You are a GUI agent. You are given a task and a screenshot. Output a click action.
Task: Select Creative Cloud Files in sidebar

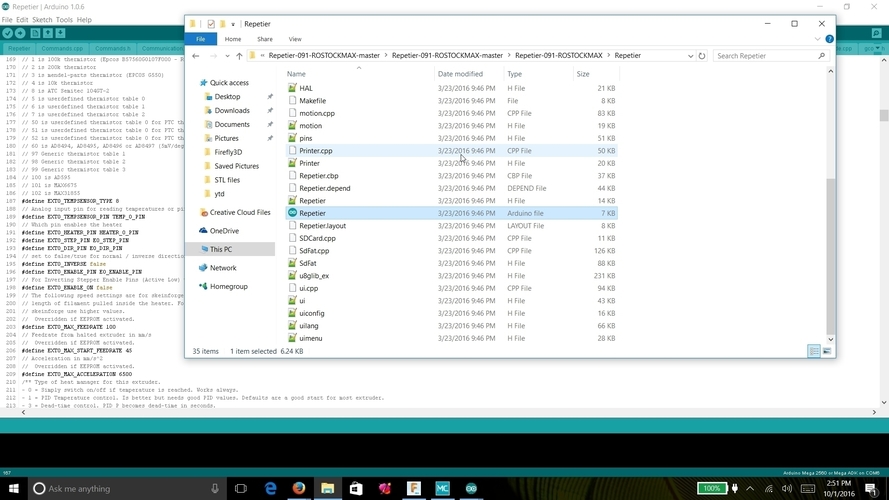(240, 213)
